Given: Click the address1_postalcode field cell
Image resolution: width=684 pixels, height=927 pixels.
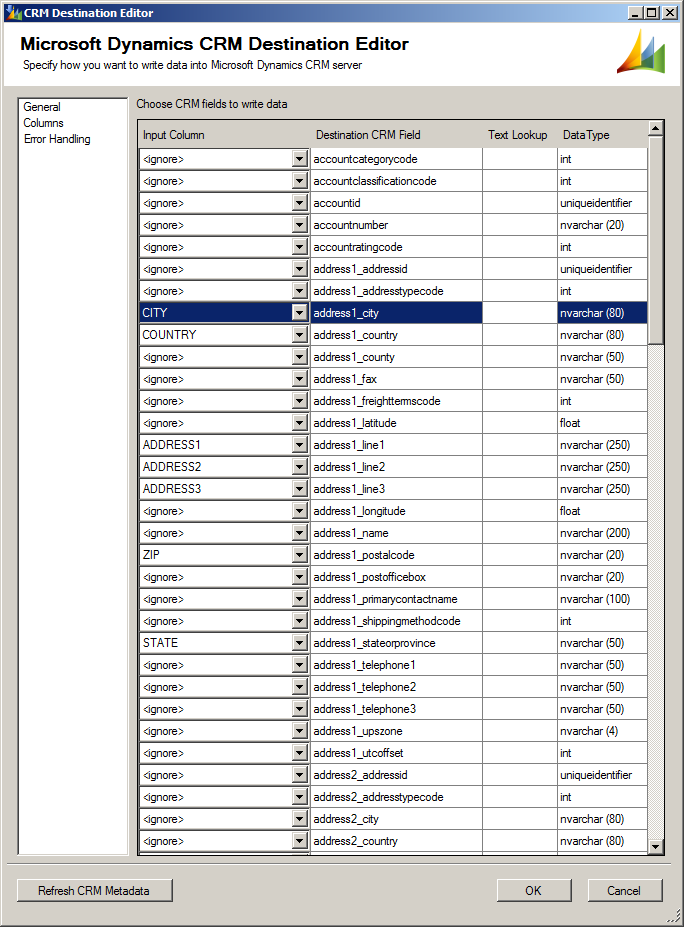Looking at the screenshot, I should 397,555.
